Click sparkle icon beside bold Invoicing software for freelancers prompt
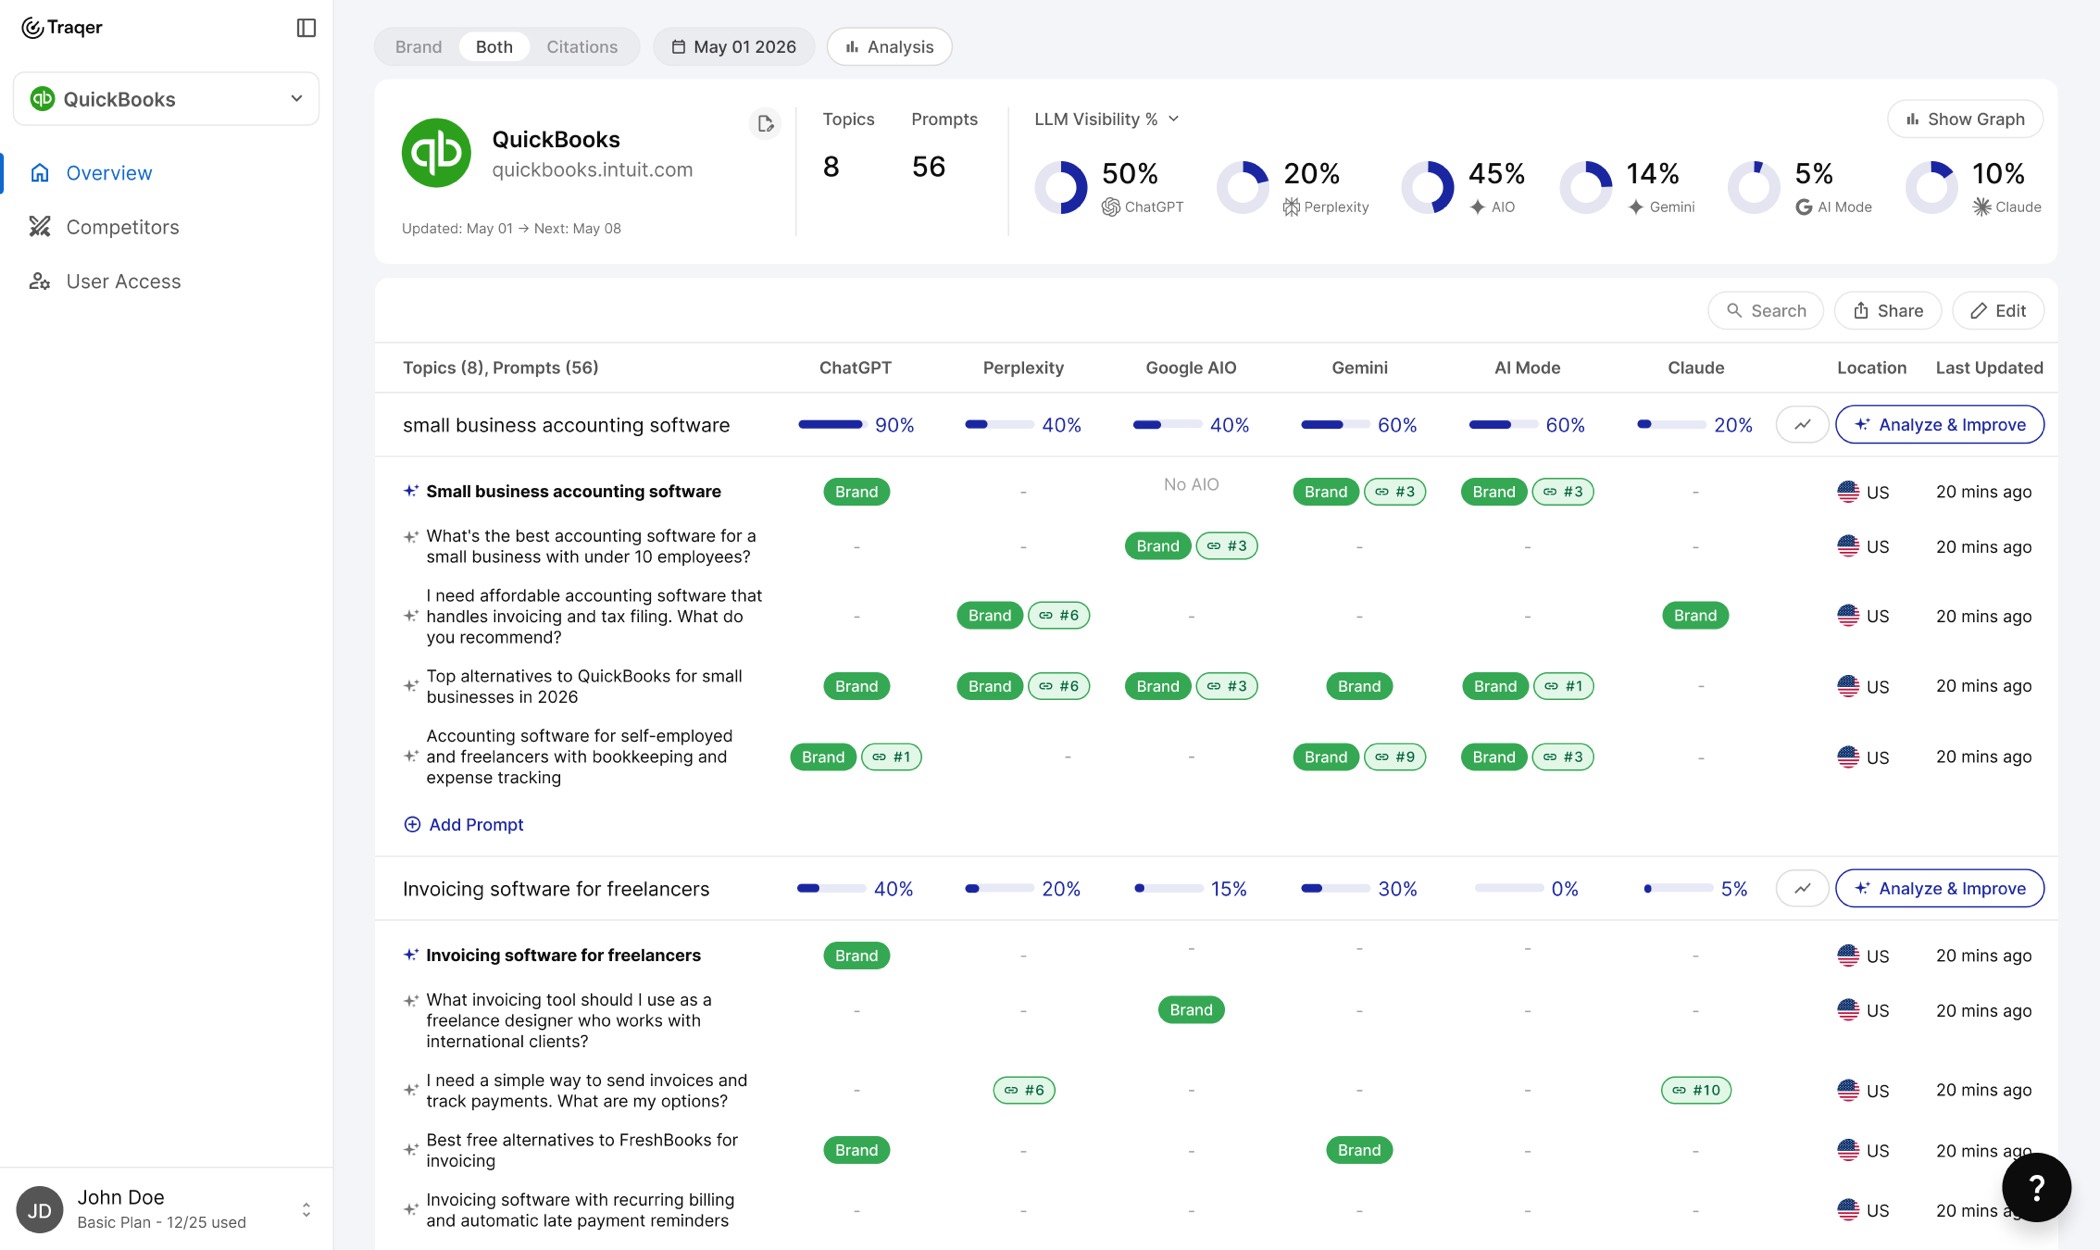This screenshot has height=1250, width=2100. pyautogui.click(x=410, y=955)
